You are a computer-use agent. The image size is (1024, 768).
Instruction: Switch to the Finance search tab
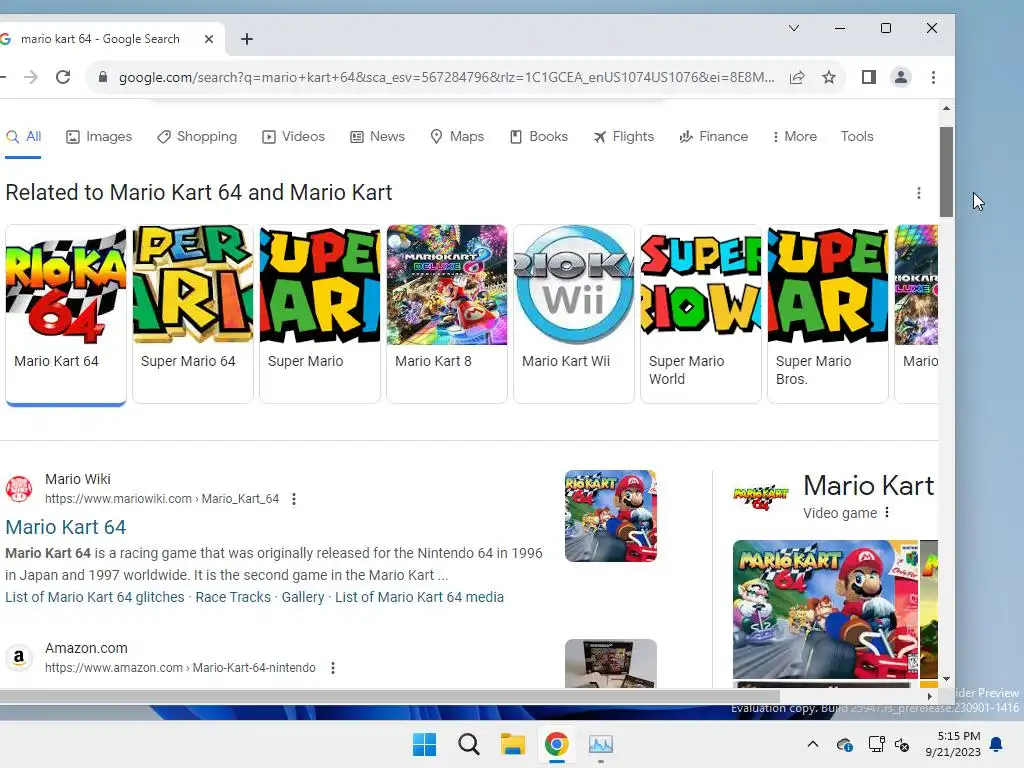tap(714, 136)
